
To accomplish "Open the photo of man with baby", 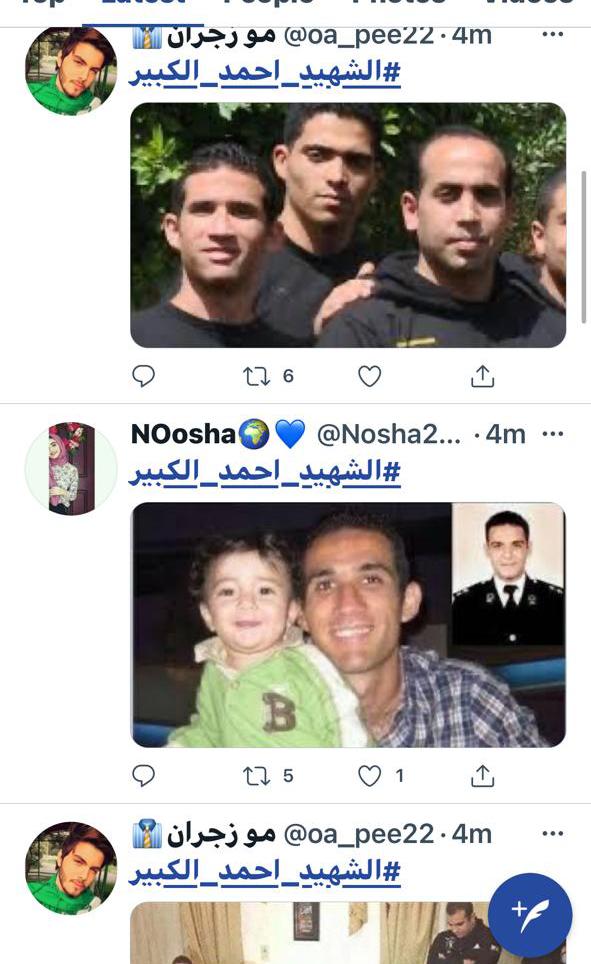I will 348,625.
